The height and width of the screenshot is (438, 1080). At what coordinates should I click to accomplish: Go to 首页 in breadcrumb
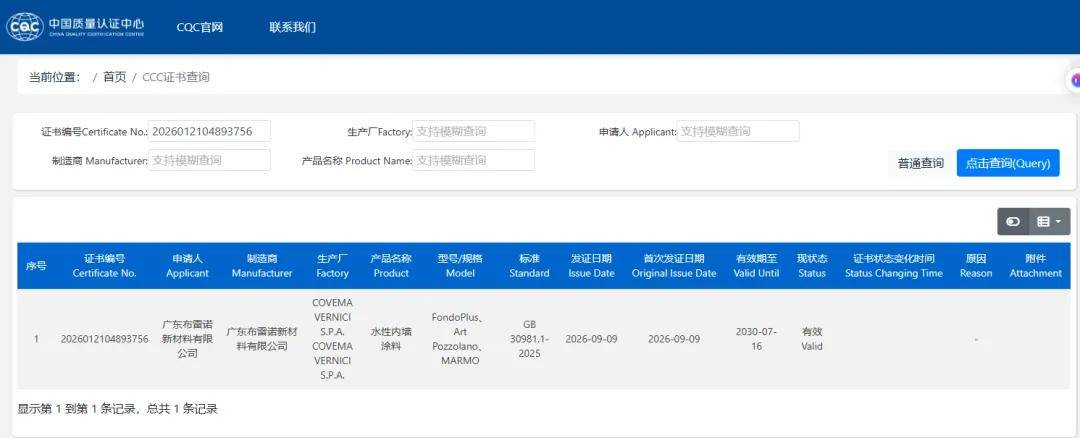tap(115, 77)
